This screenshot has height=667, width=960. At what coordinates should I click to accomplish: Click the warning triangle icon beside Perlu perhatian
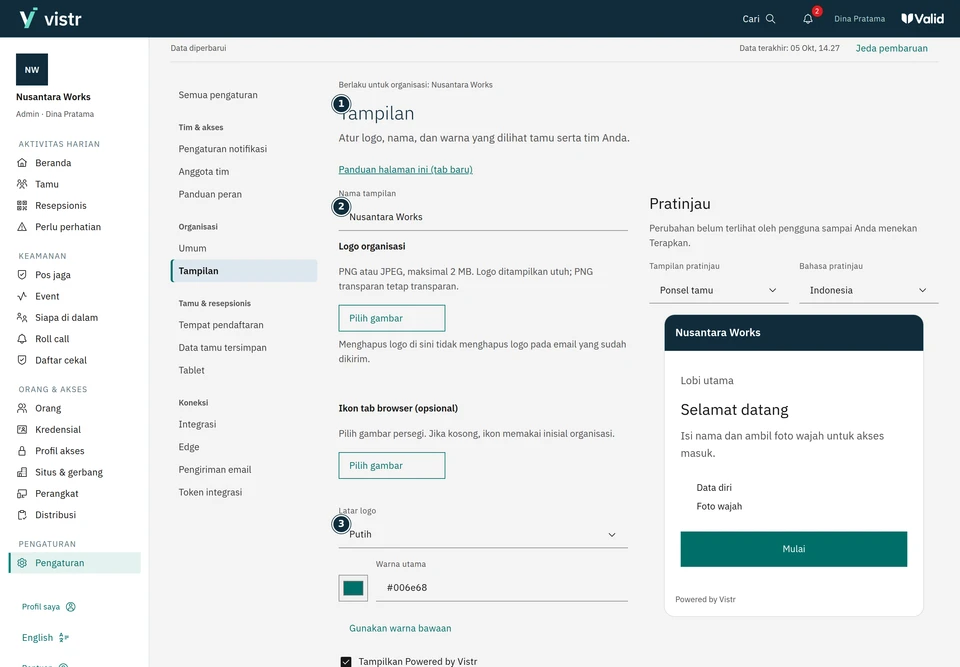pyautogui.click(x=22, y=227)
